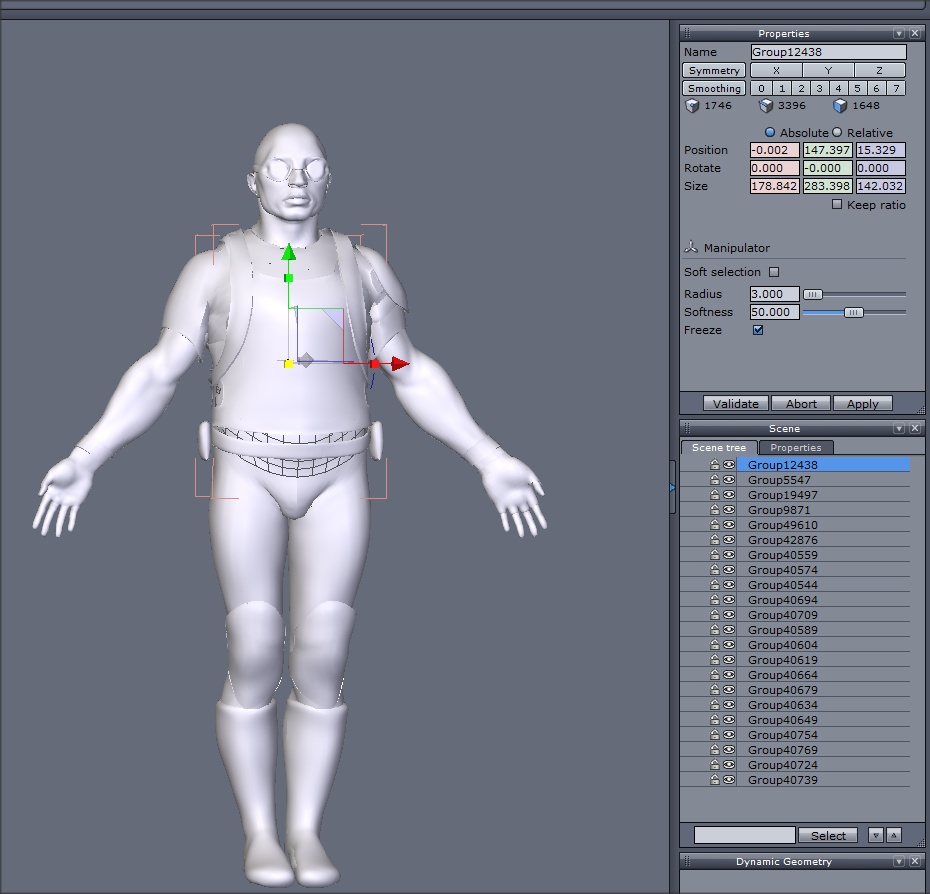The height and width of the screenshot is (894, 930).
Task: Select Group40634 in the scene tree
Action: [823, 705]
